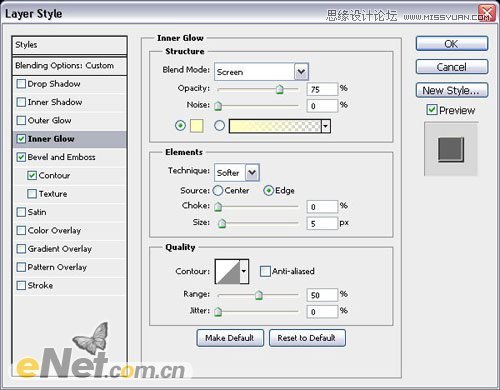This screenshot has height=390, width=500.
Task: Uncheck the Inner Glow checkbox
Action: coord(21,139)
